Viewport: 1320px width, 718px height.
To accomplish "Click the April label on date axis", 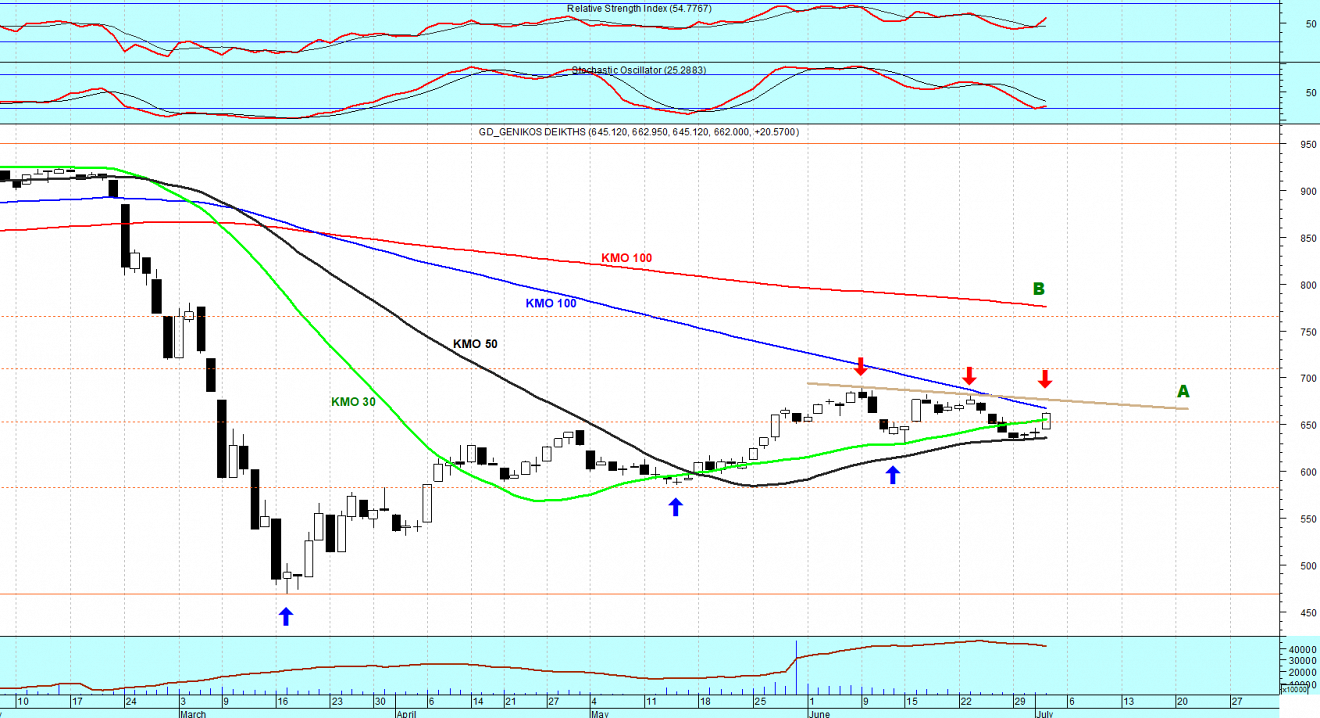I will 406,714.
